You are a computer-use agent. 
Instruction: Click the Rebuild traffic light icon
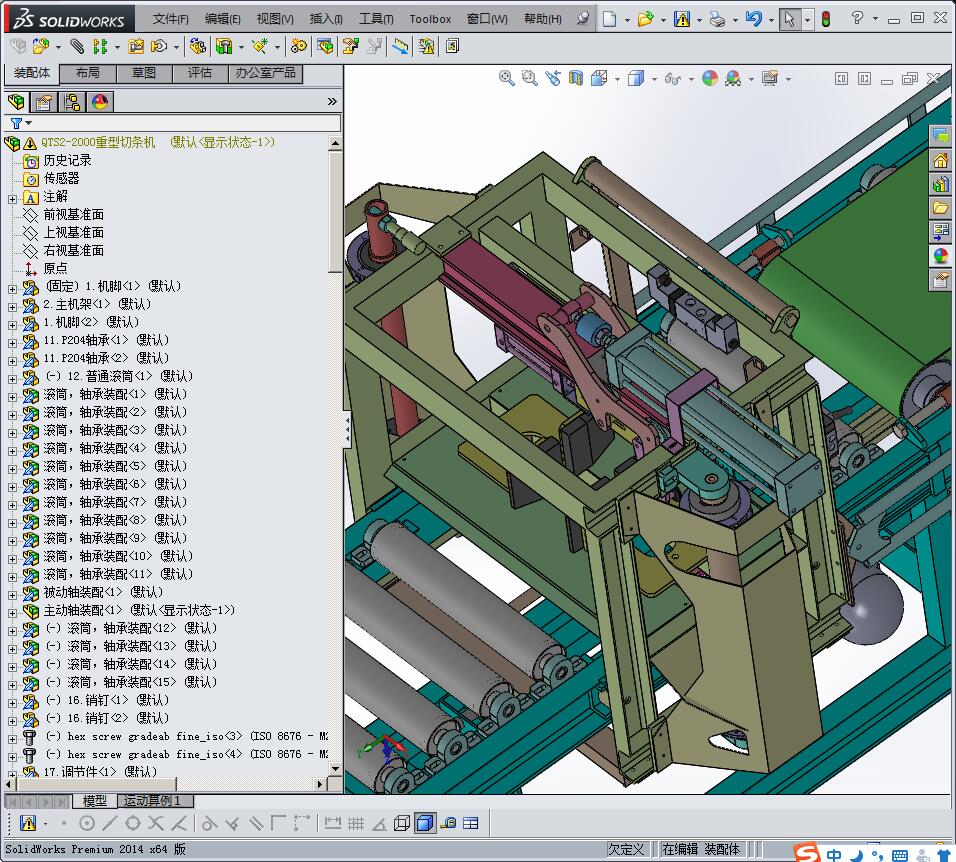(826, 19)
